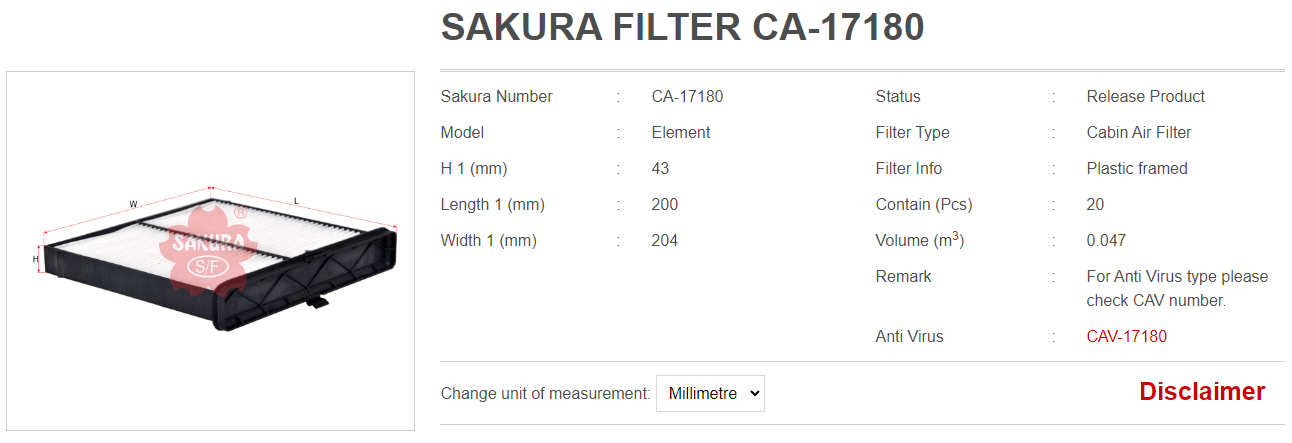Click the Change unit of measurement label
The image size is (1292, 443).
(x=546, y=393)
